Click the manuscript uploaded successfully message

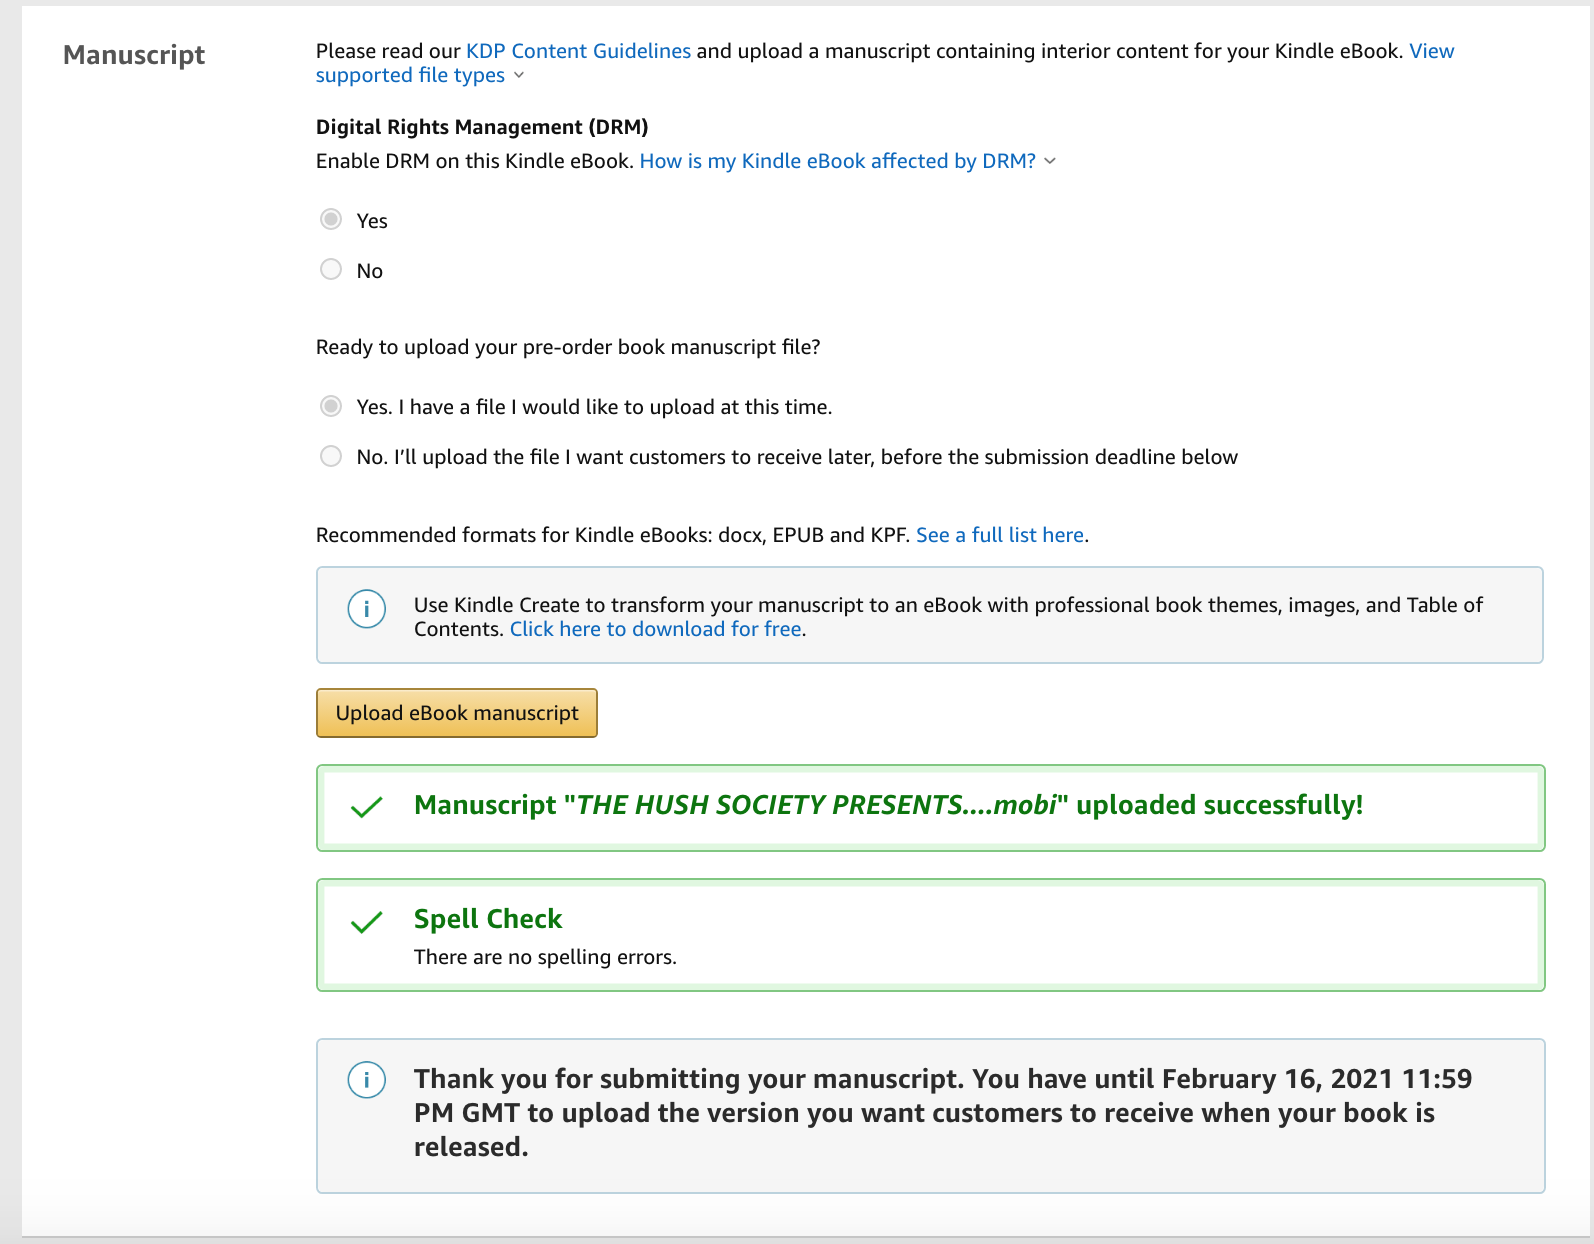[888, 805]
